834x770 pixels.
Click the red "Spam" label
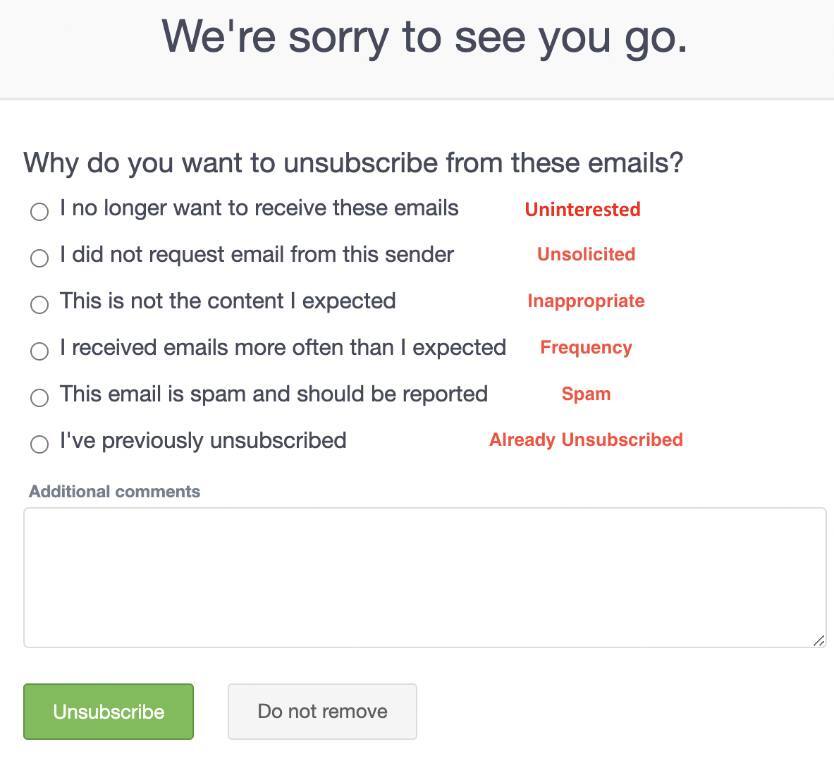click(x=586, y=394)
